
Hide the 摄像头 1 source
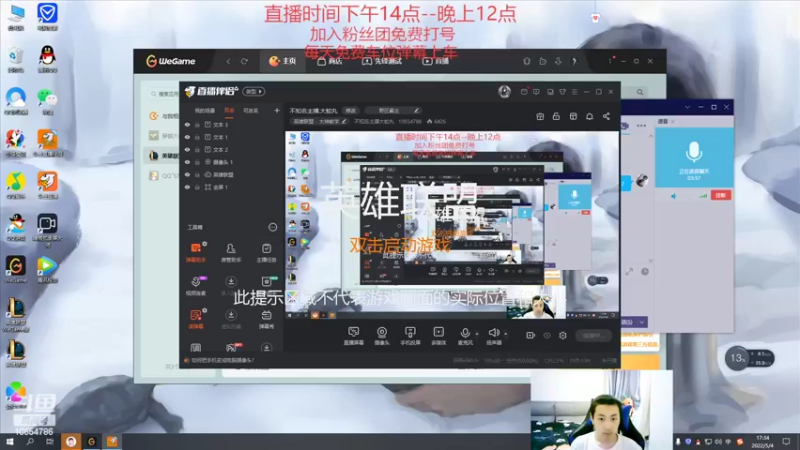click(187, 162)
